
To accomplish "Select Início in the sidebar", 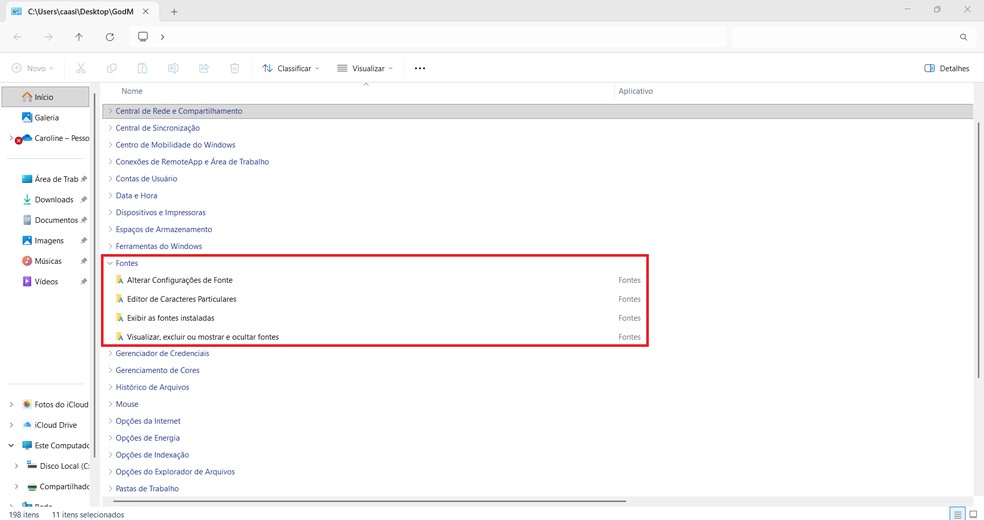I will pyautogui.click(x=46, y=97).
